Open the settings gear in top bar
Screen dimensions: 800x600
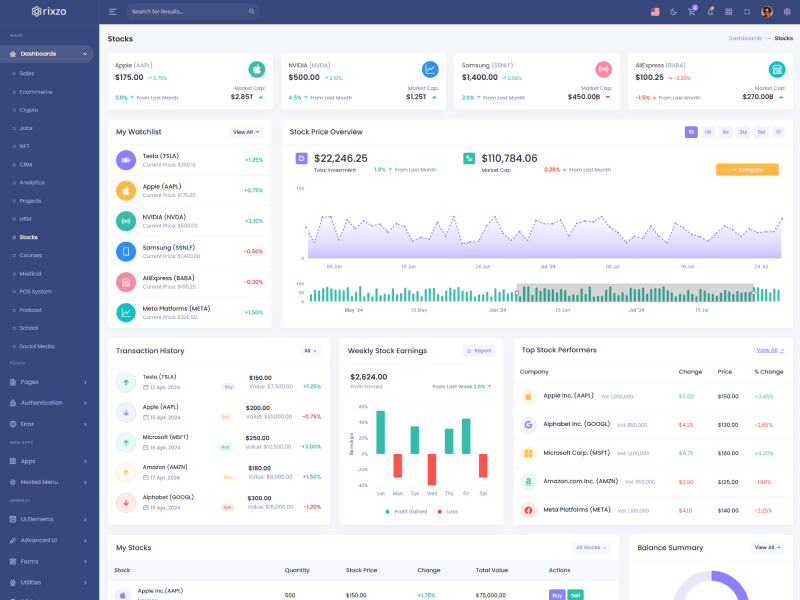pyautogui.click(x=786, y=12)
